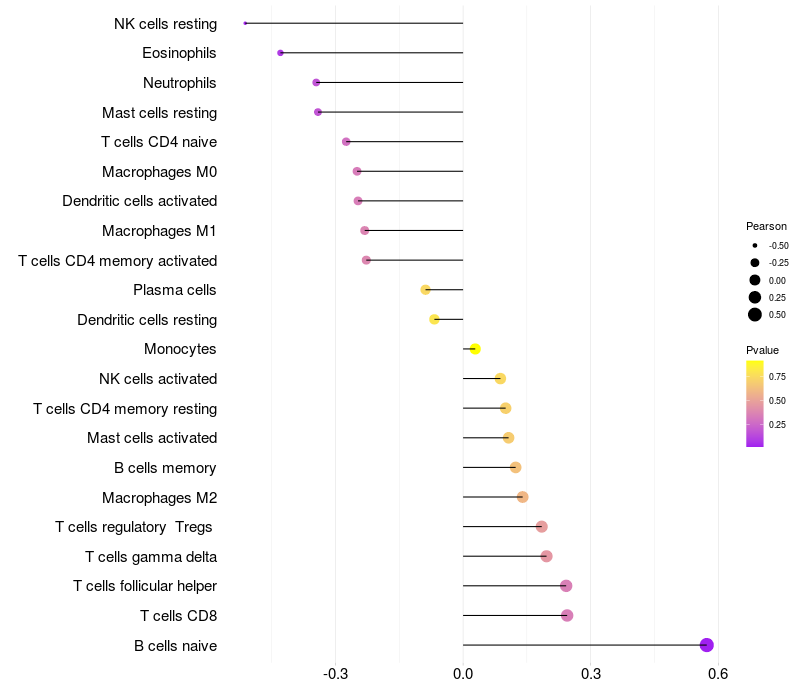Select the T cells gamma delta dot
Screen dimensions: 800x700
point(546,556)
